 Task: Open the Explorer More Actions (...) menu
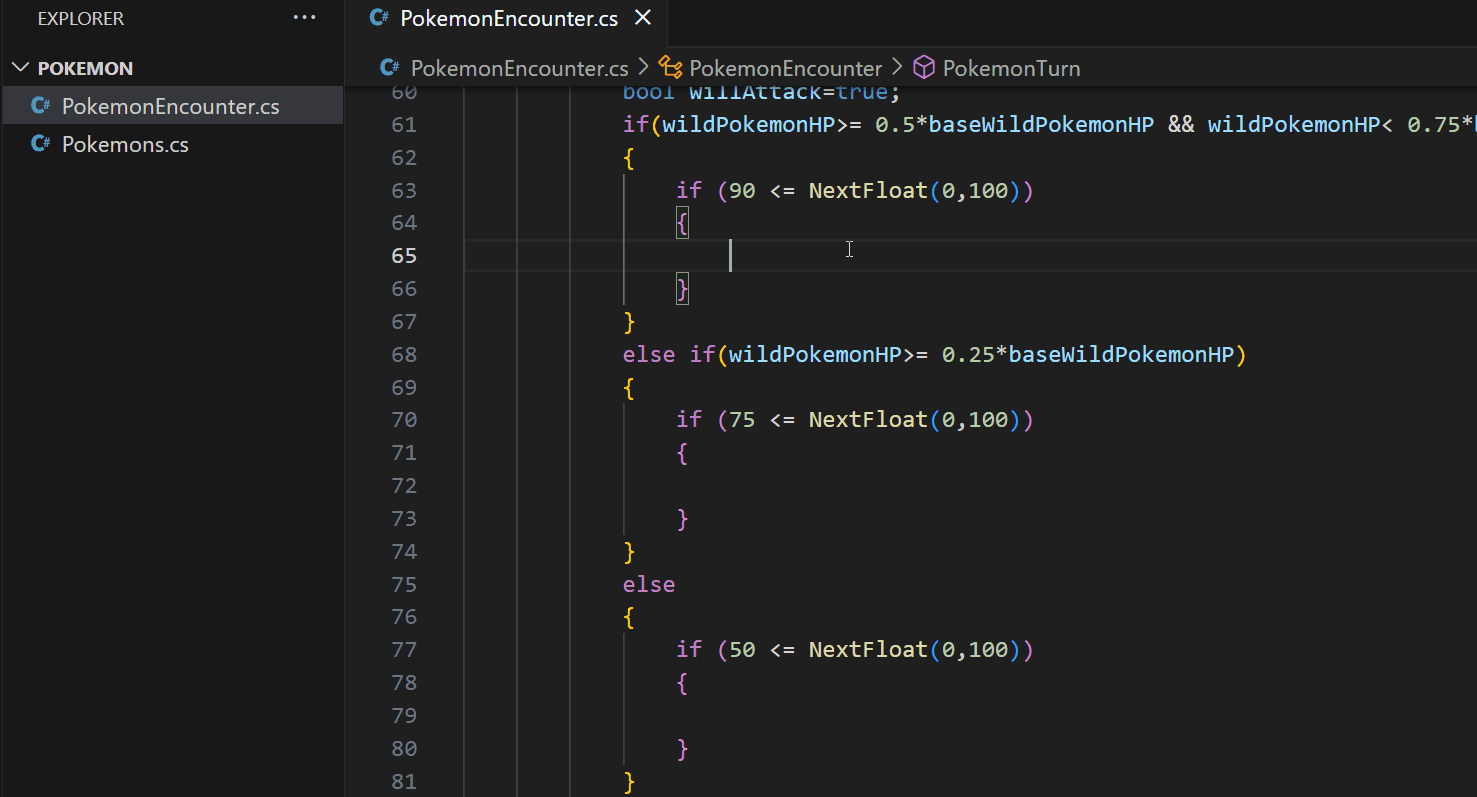pos(304,18)
